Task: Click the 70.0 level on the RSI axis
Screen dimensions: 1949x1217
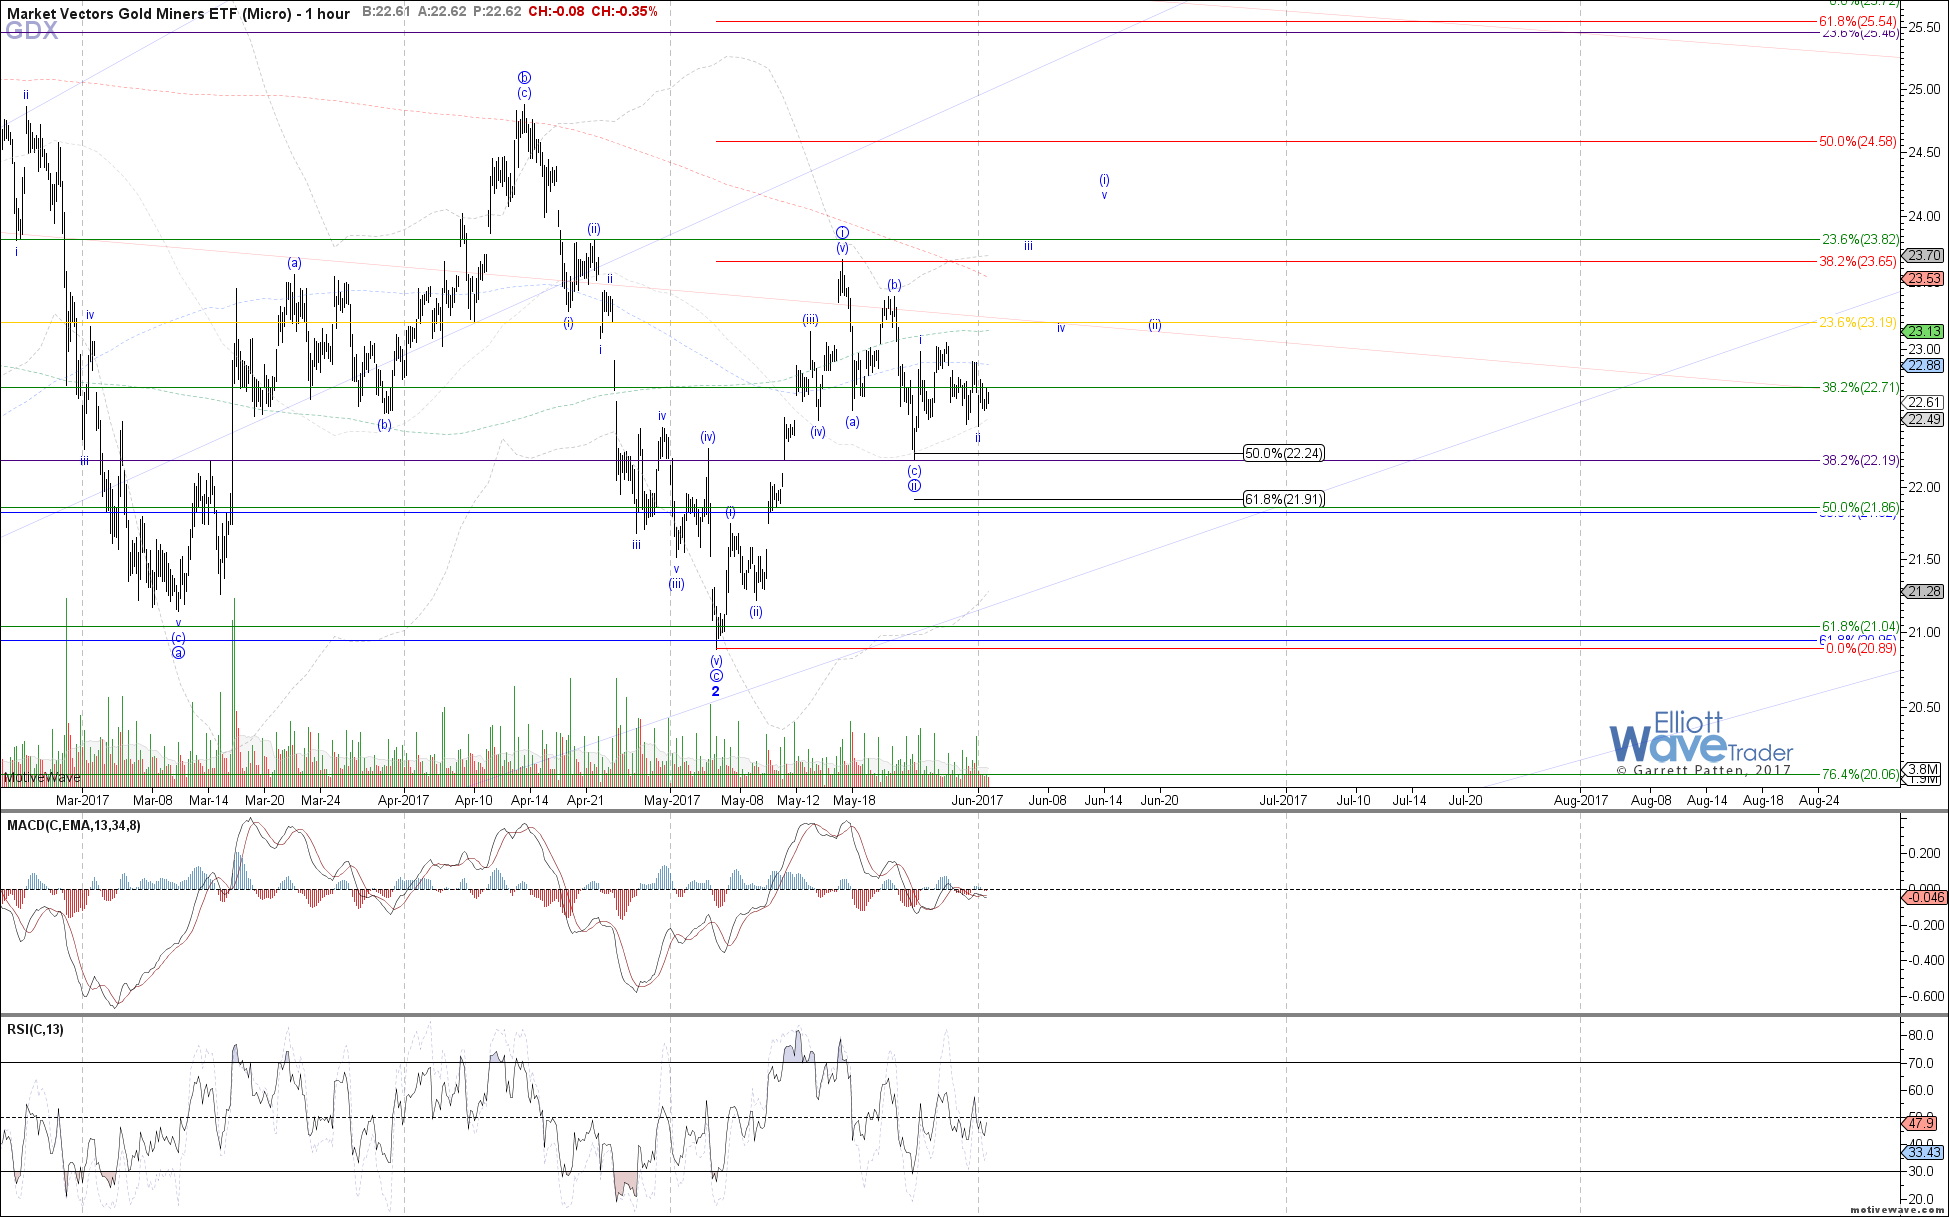Action: coord(1921,1063)
